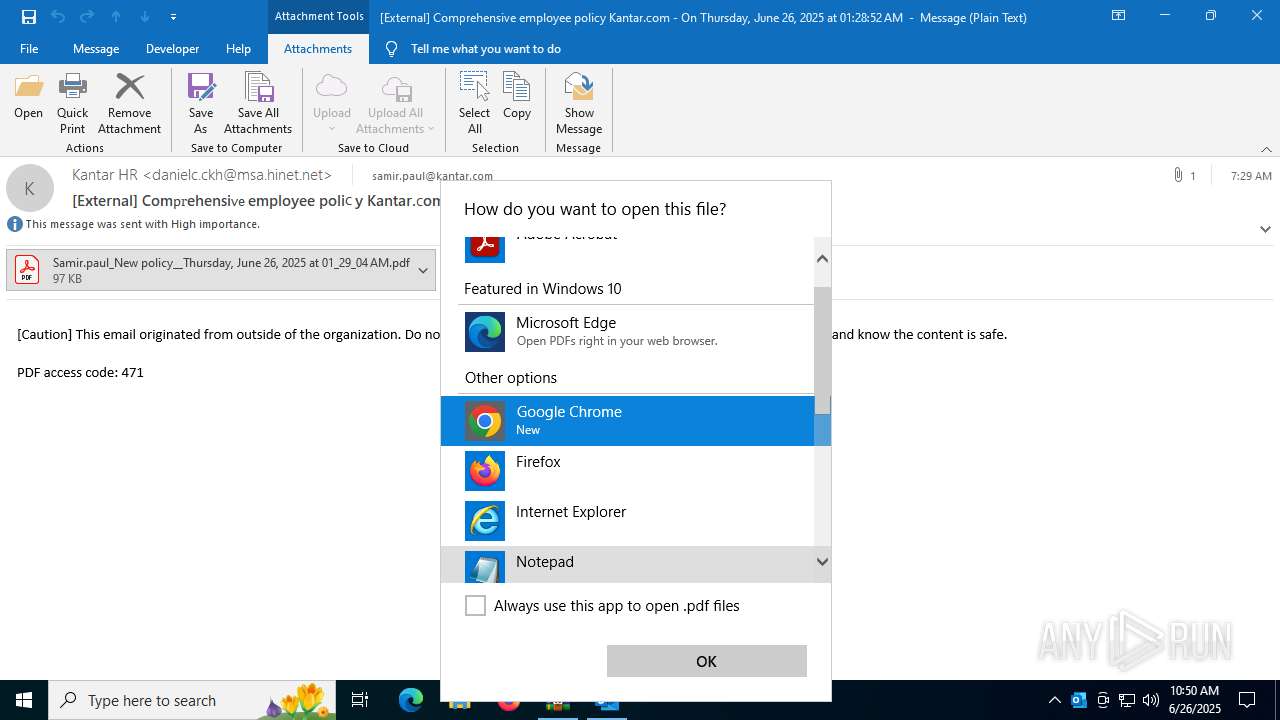Switch to the Message ribbon tab
Image resolution: width=1280 pixels, height=720 pixels.
coord(96,48)
